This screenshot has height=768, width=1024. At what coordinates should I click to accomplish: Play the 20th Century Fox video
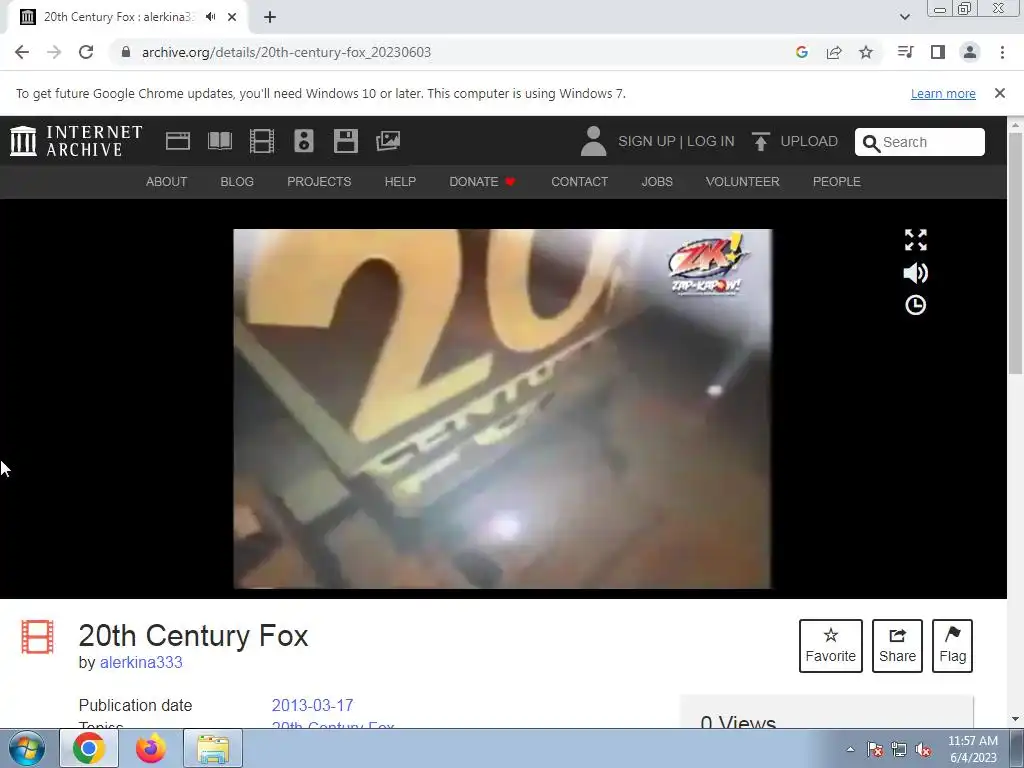tap(502, 409)
